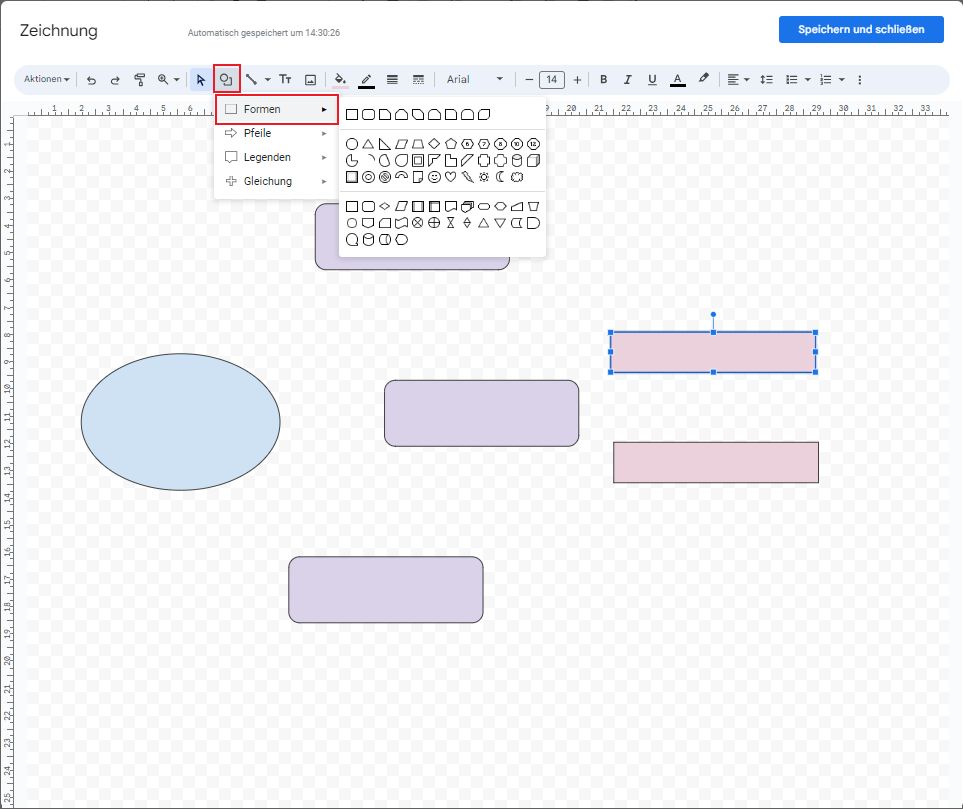This screenshot has width=963, height=809.
Task: Expand the Aktionen dropdown menu
Action: pos(47,80)
